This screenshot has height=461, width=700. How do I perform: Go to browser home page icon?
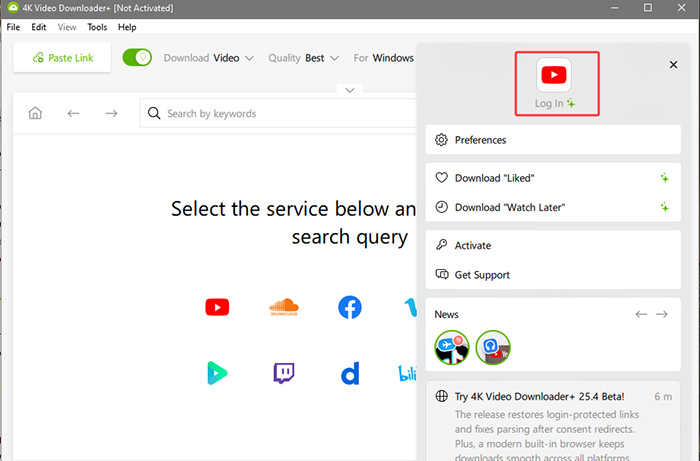pos(35,113)
